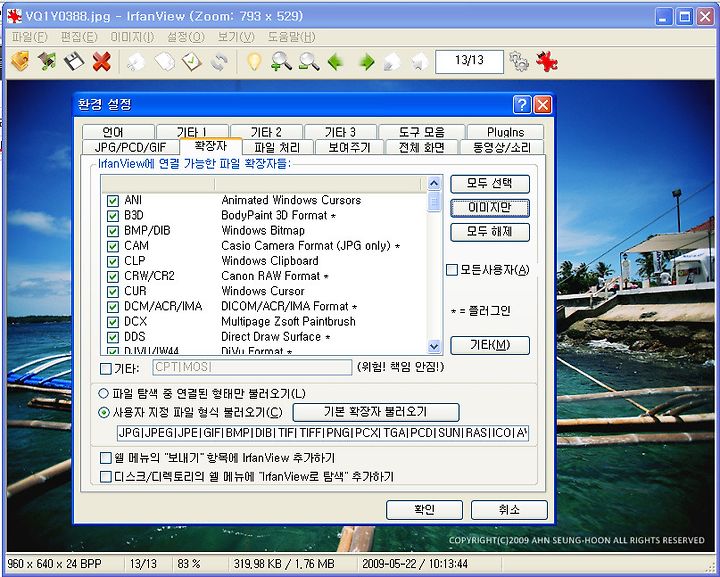720x577 pixels.
Task: Uncheck the DCM/ACR/IMA DICOM checkbox
Action: tap(112, 307)
